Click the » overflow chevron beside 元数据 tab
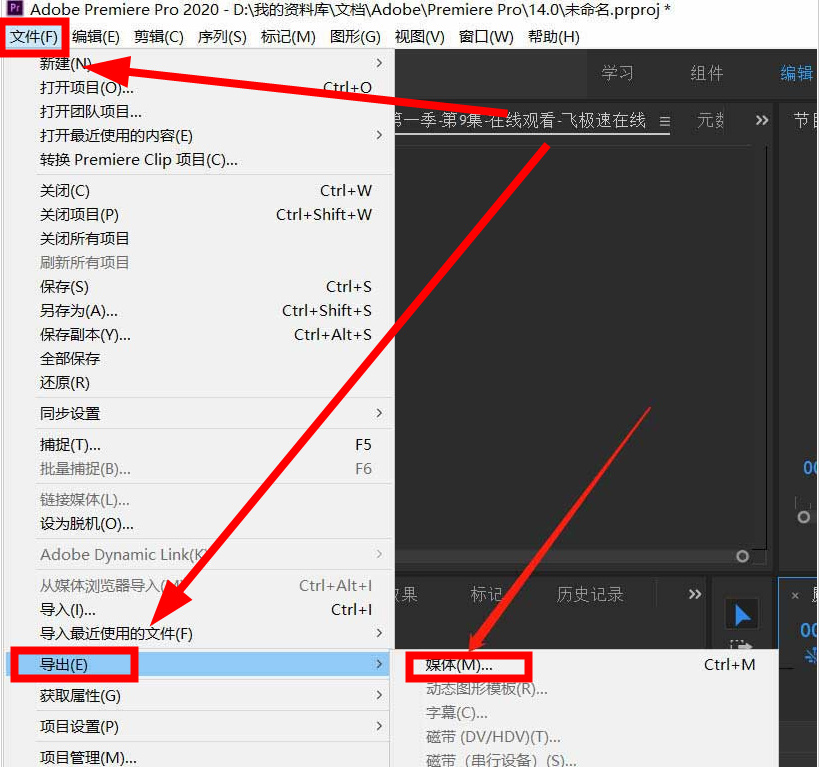The image size is (819, 767). pyautogui.click(x=762, y=119)
